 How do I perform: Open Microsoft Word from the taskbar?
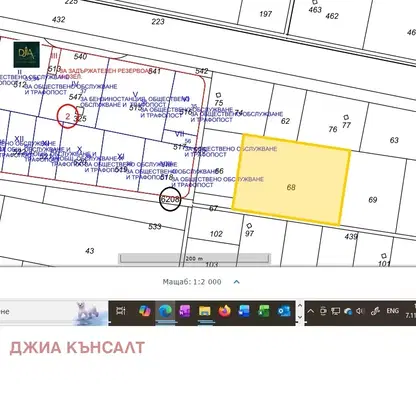(x=244, y=311)
